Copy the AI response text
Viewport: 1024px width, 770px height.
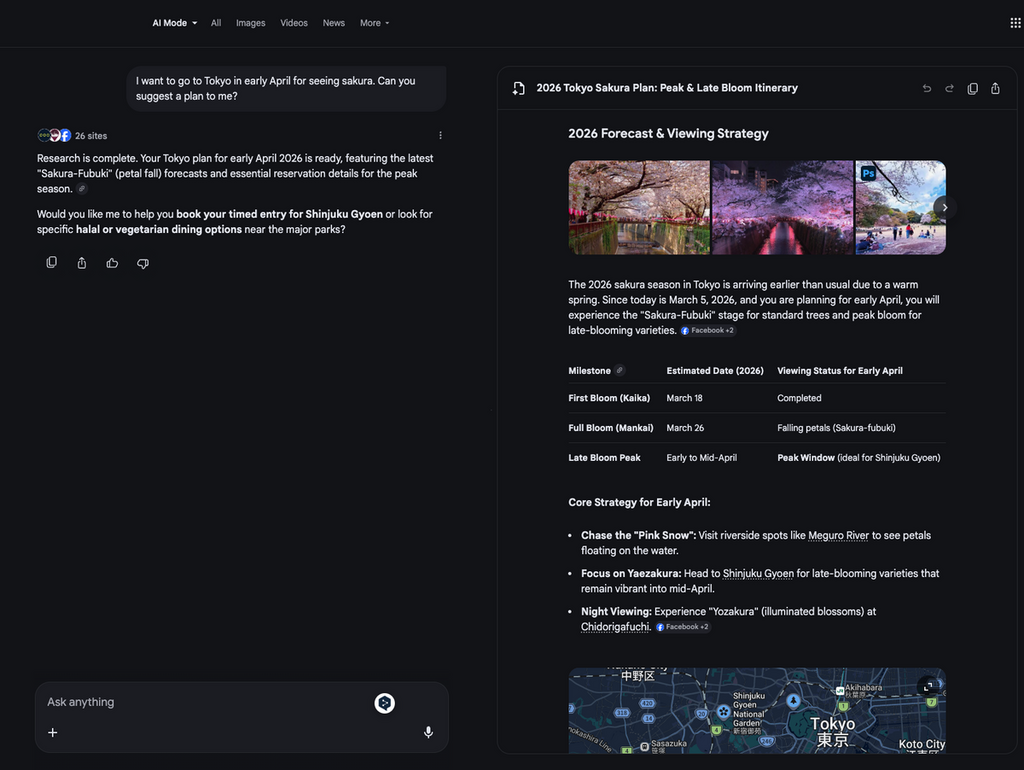[x=52, y=263]
